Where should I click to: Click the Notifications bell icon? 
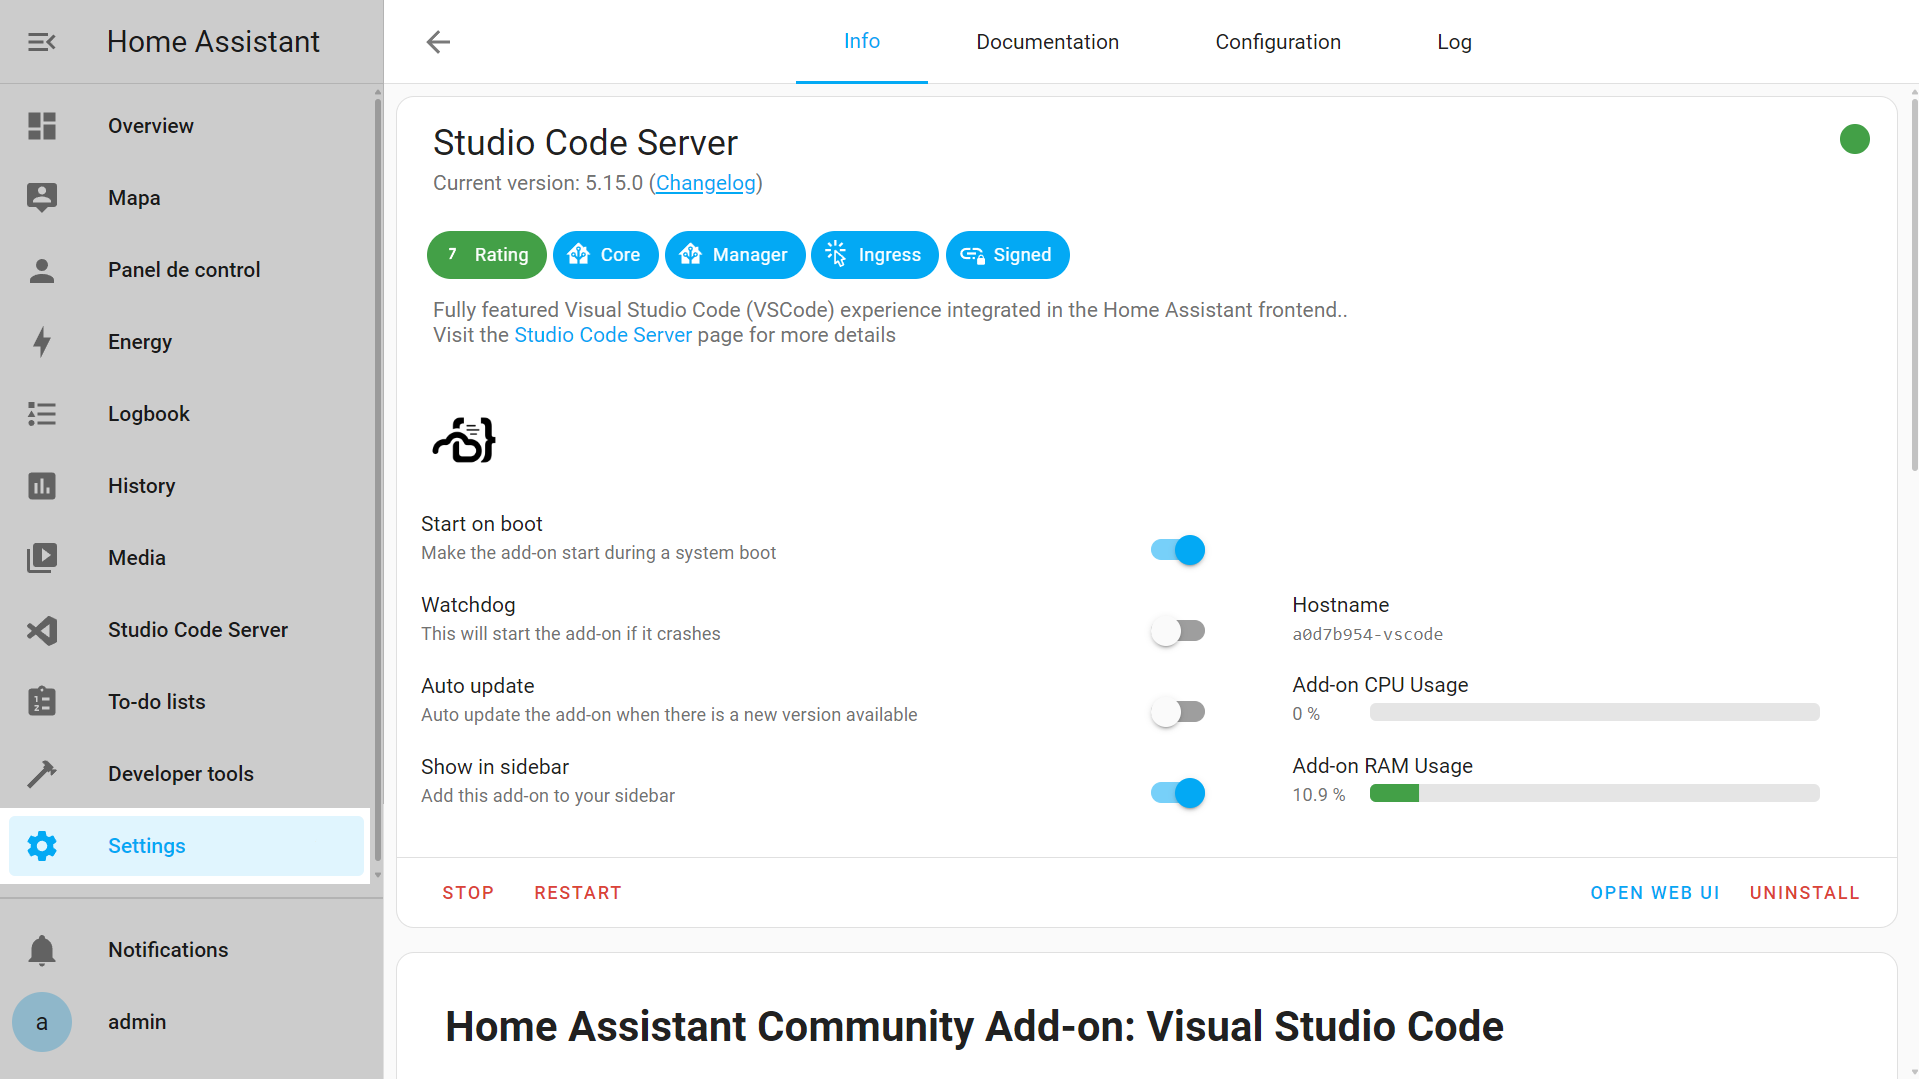pyautogui.click(x=41, y=950)
